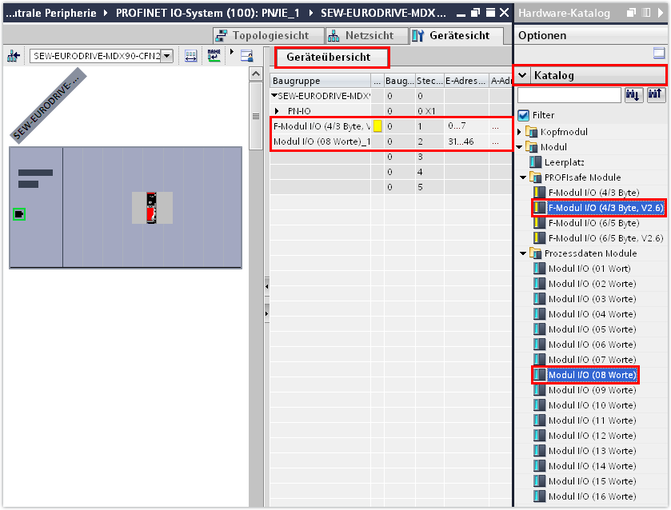This screenshot has width=671, height=510.
Task: Click the search-down icon in the Katalog panel
Action: (634, 95)
